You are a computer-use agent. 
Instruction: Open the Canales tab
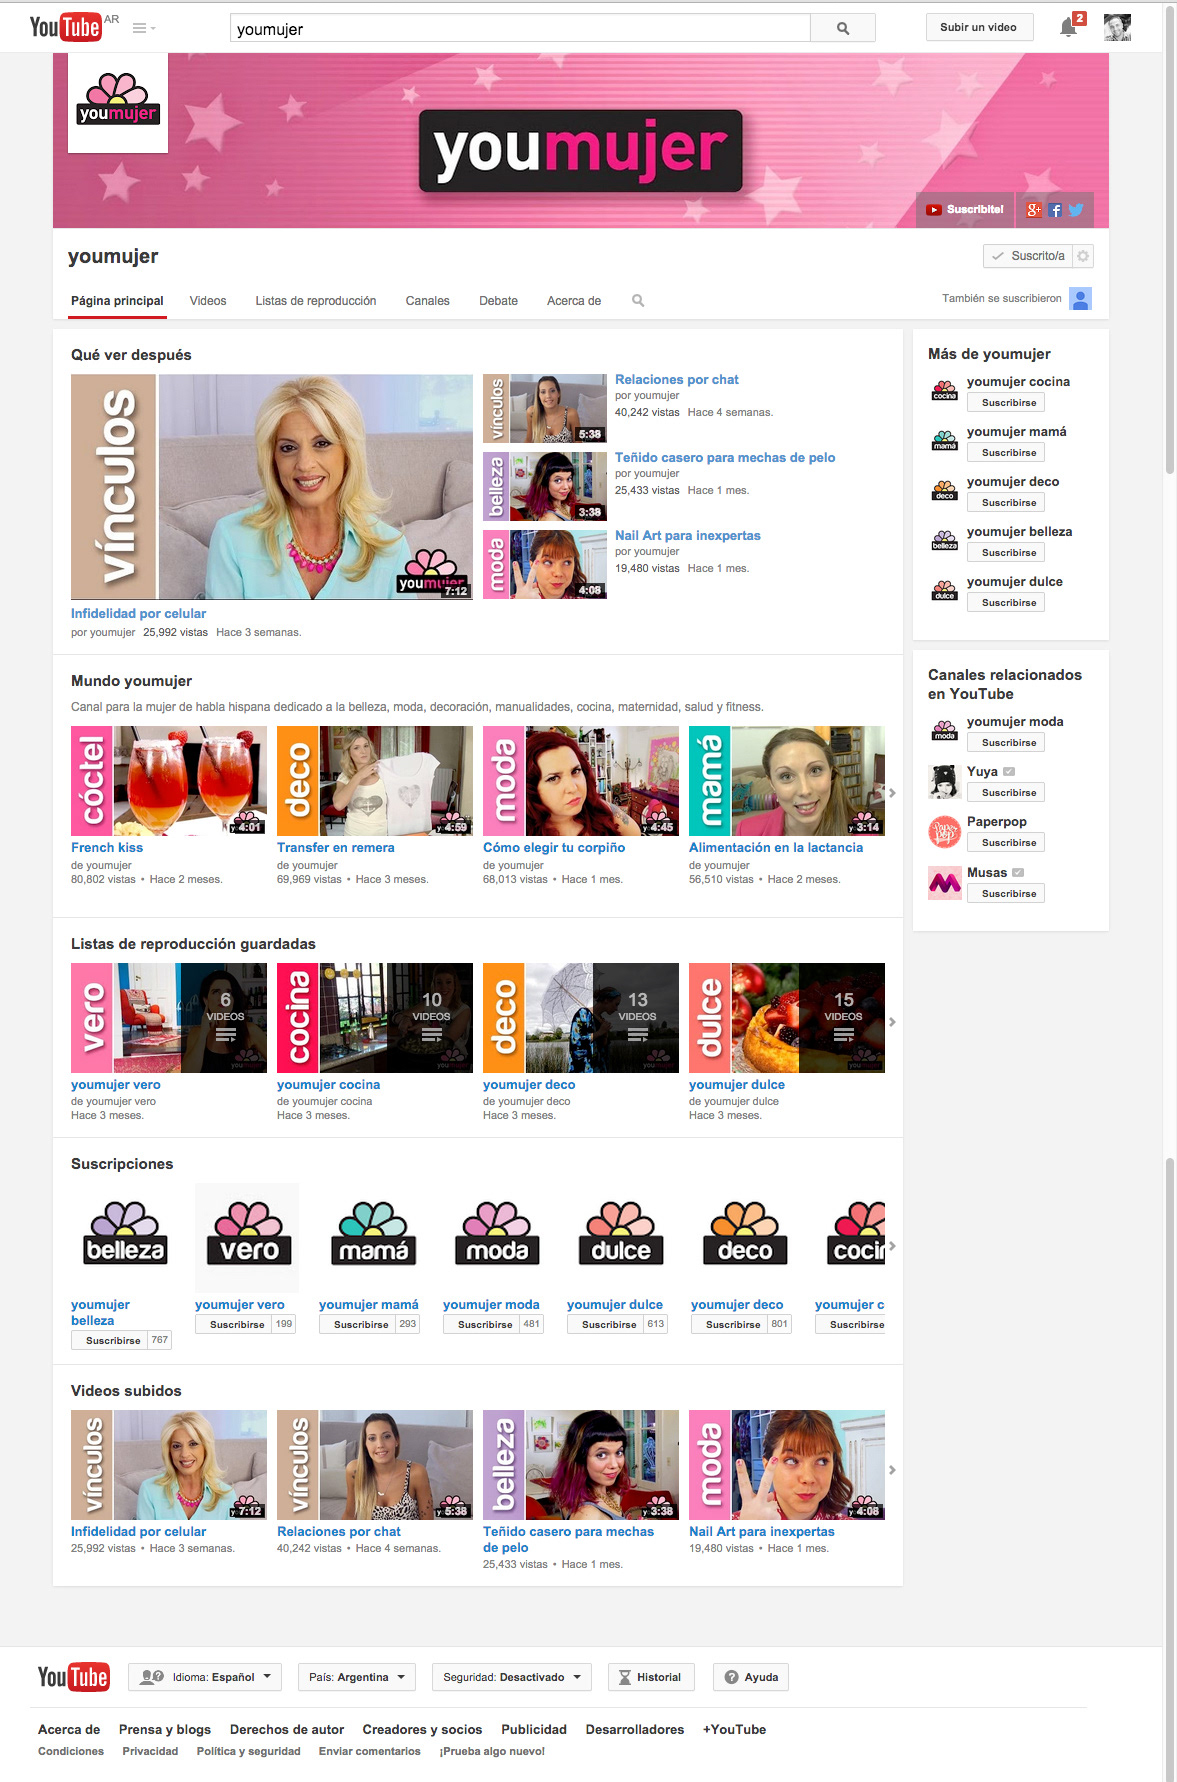pos(427,301)
